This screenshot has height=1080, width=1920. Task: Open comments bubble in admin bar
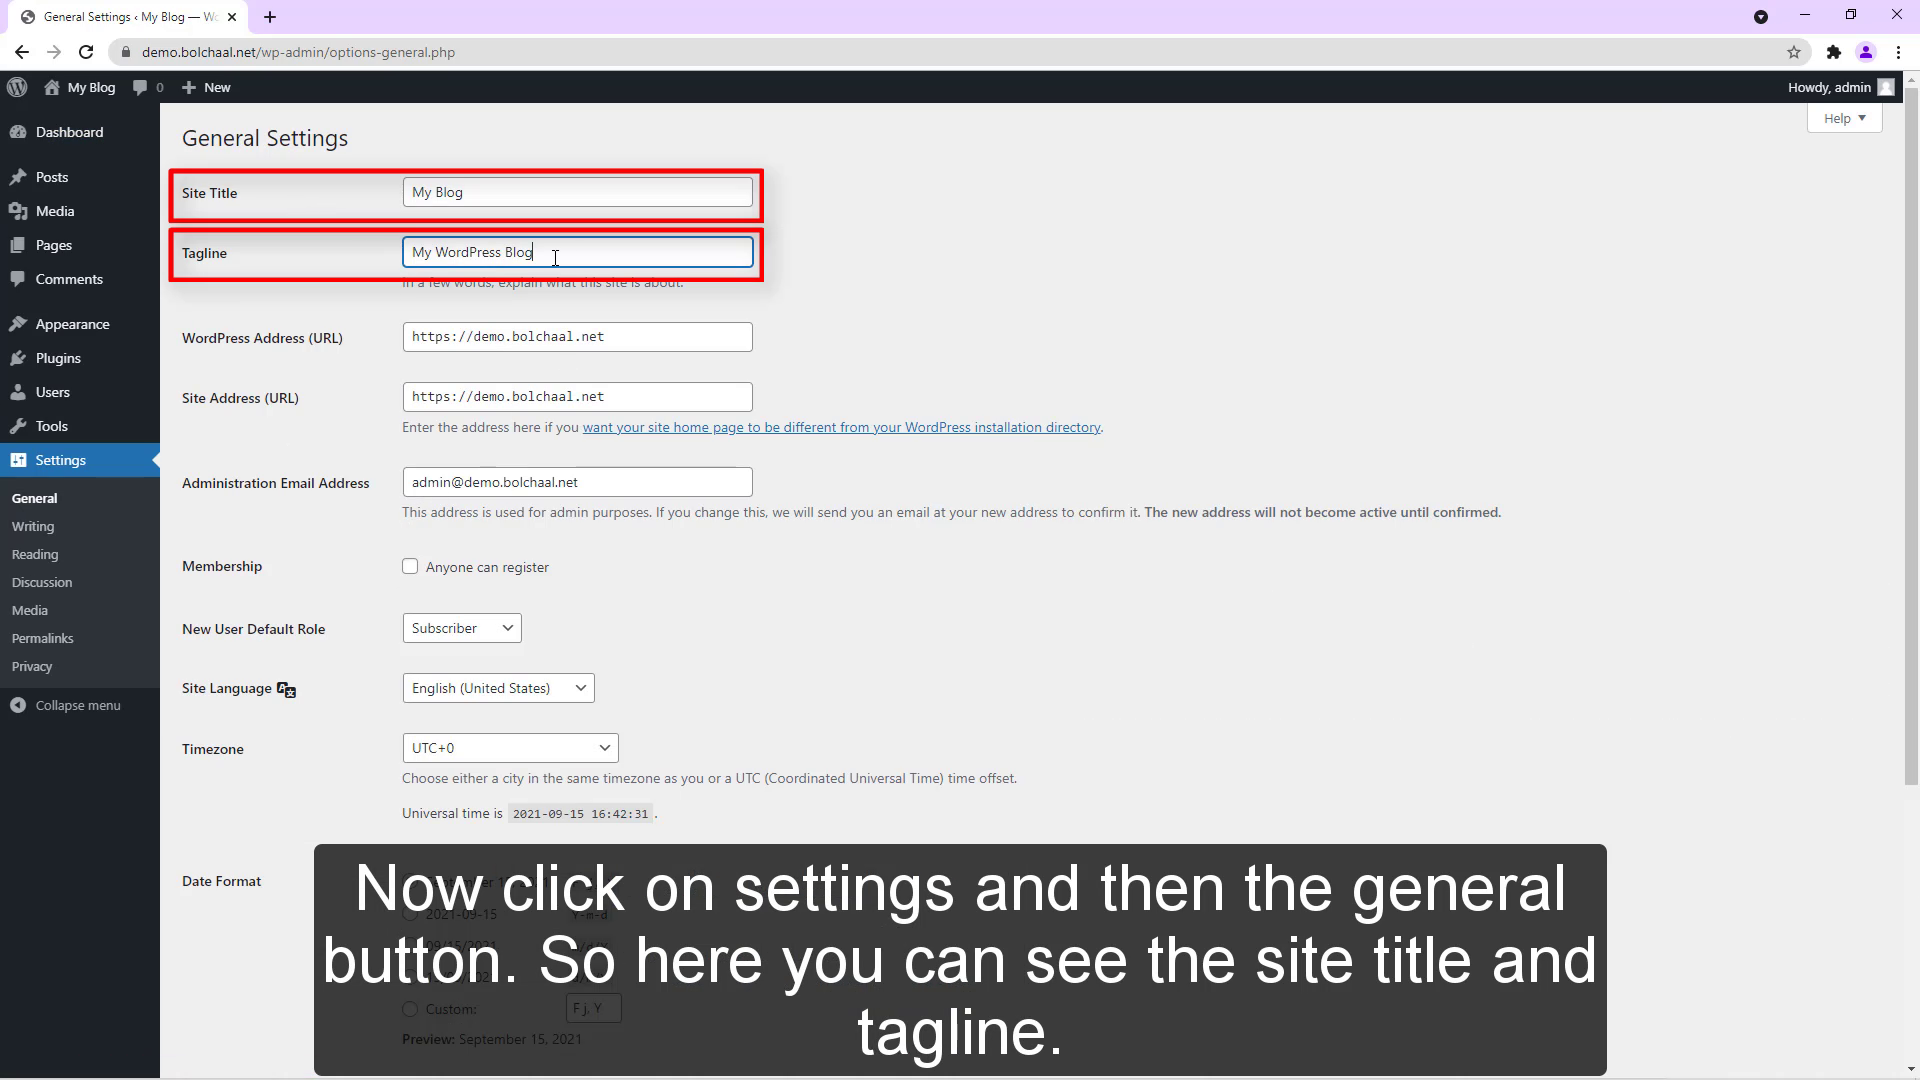click(140, 87)
